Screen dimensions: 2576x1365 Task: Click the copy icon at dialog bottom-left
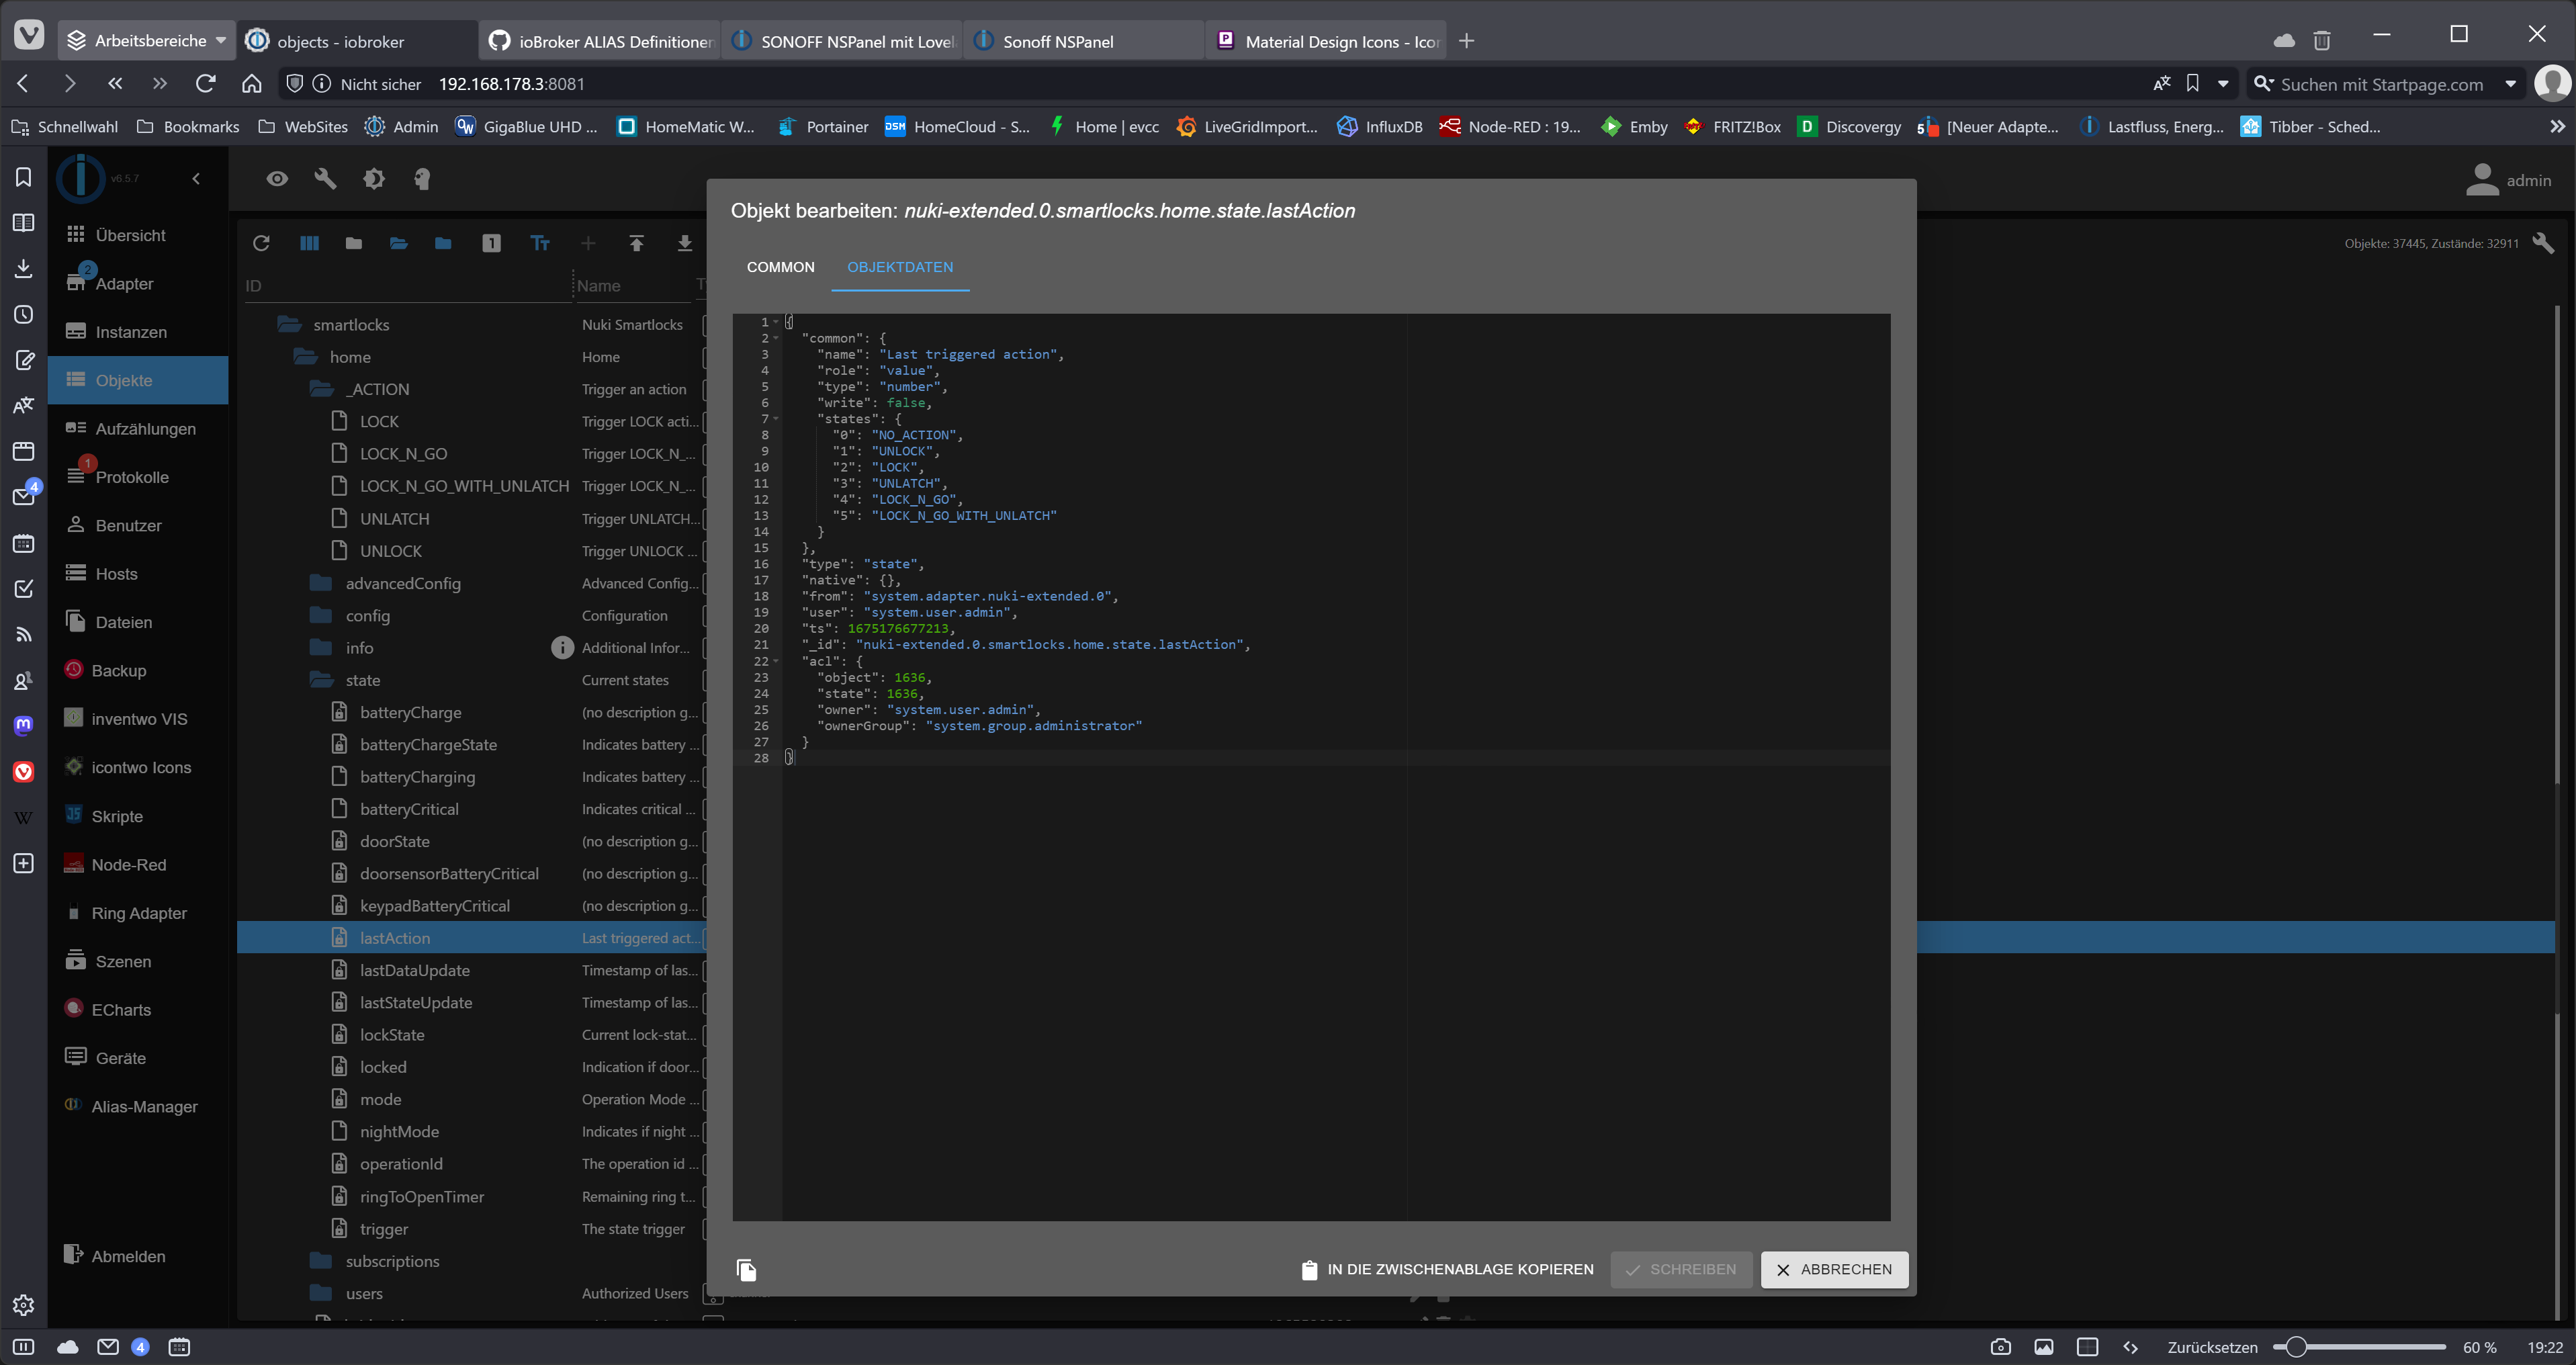[x=746, y=1269]
